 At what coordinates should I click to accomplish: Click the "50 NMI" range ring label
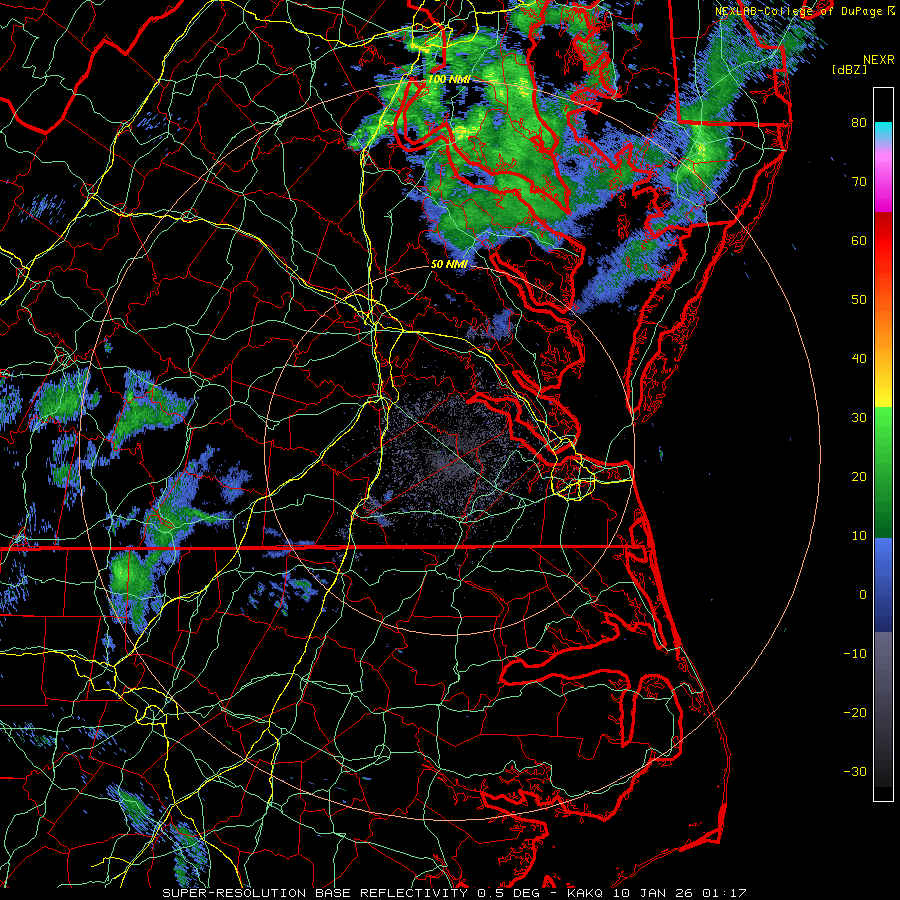tap(449, 265)
